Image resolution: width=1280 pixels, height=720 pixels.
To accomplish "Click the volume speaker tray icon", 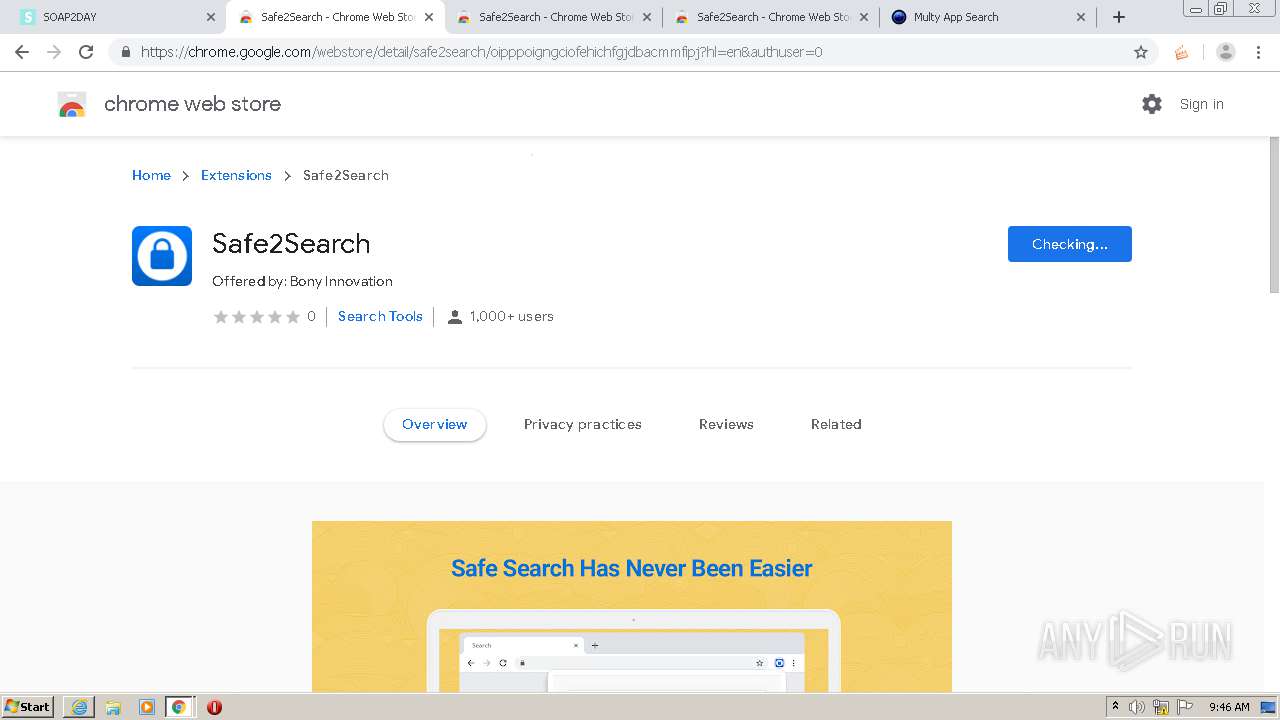I will [1137, 707].
